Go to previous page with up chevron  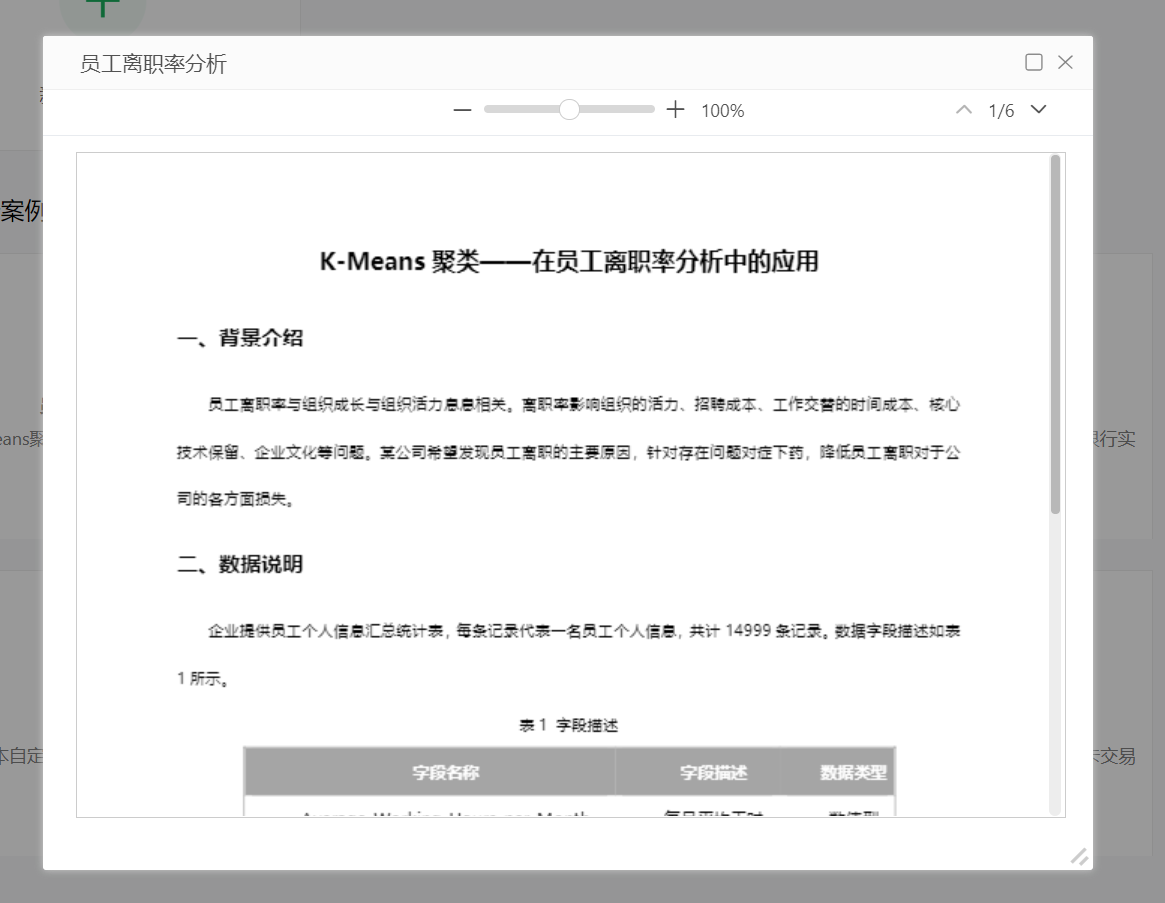click(964, 110)
